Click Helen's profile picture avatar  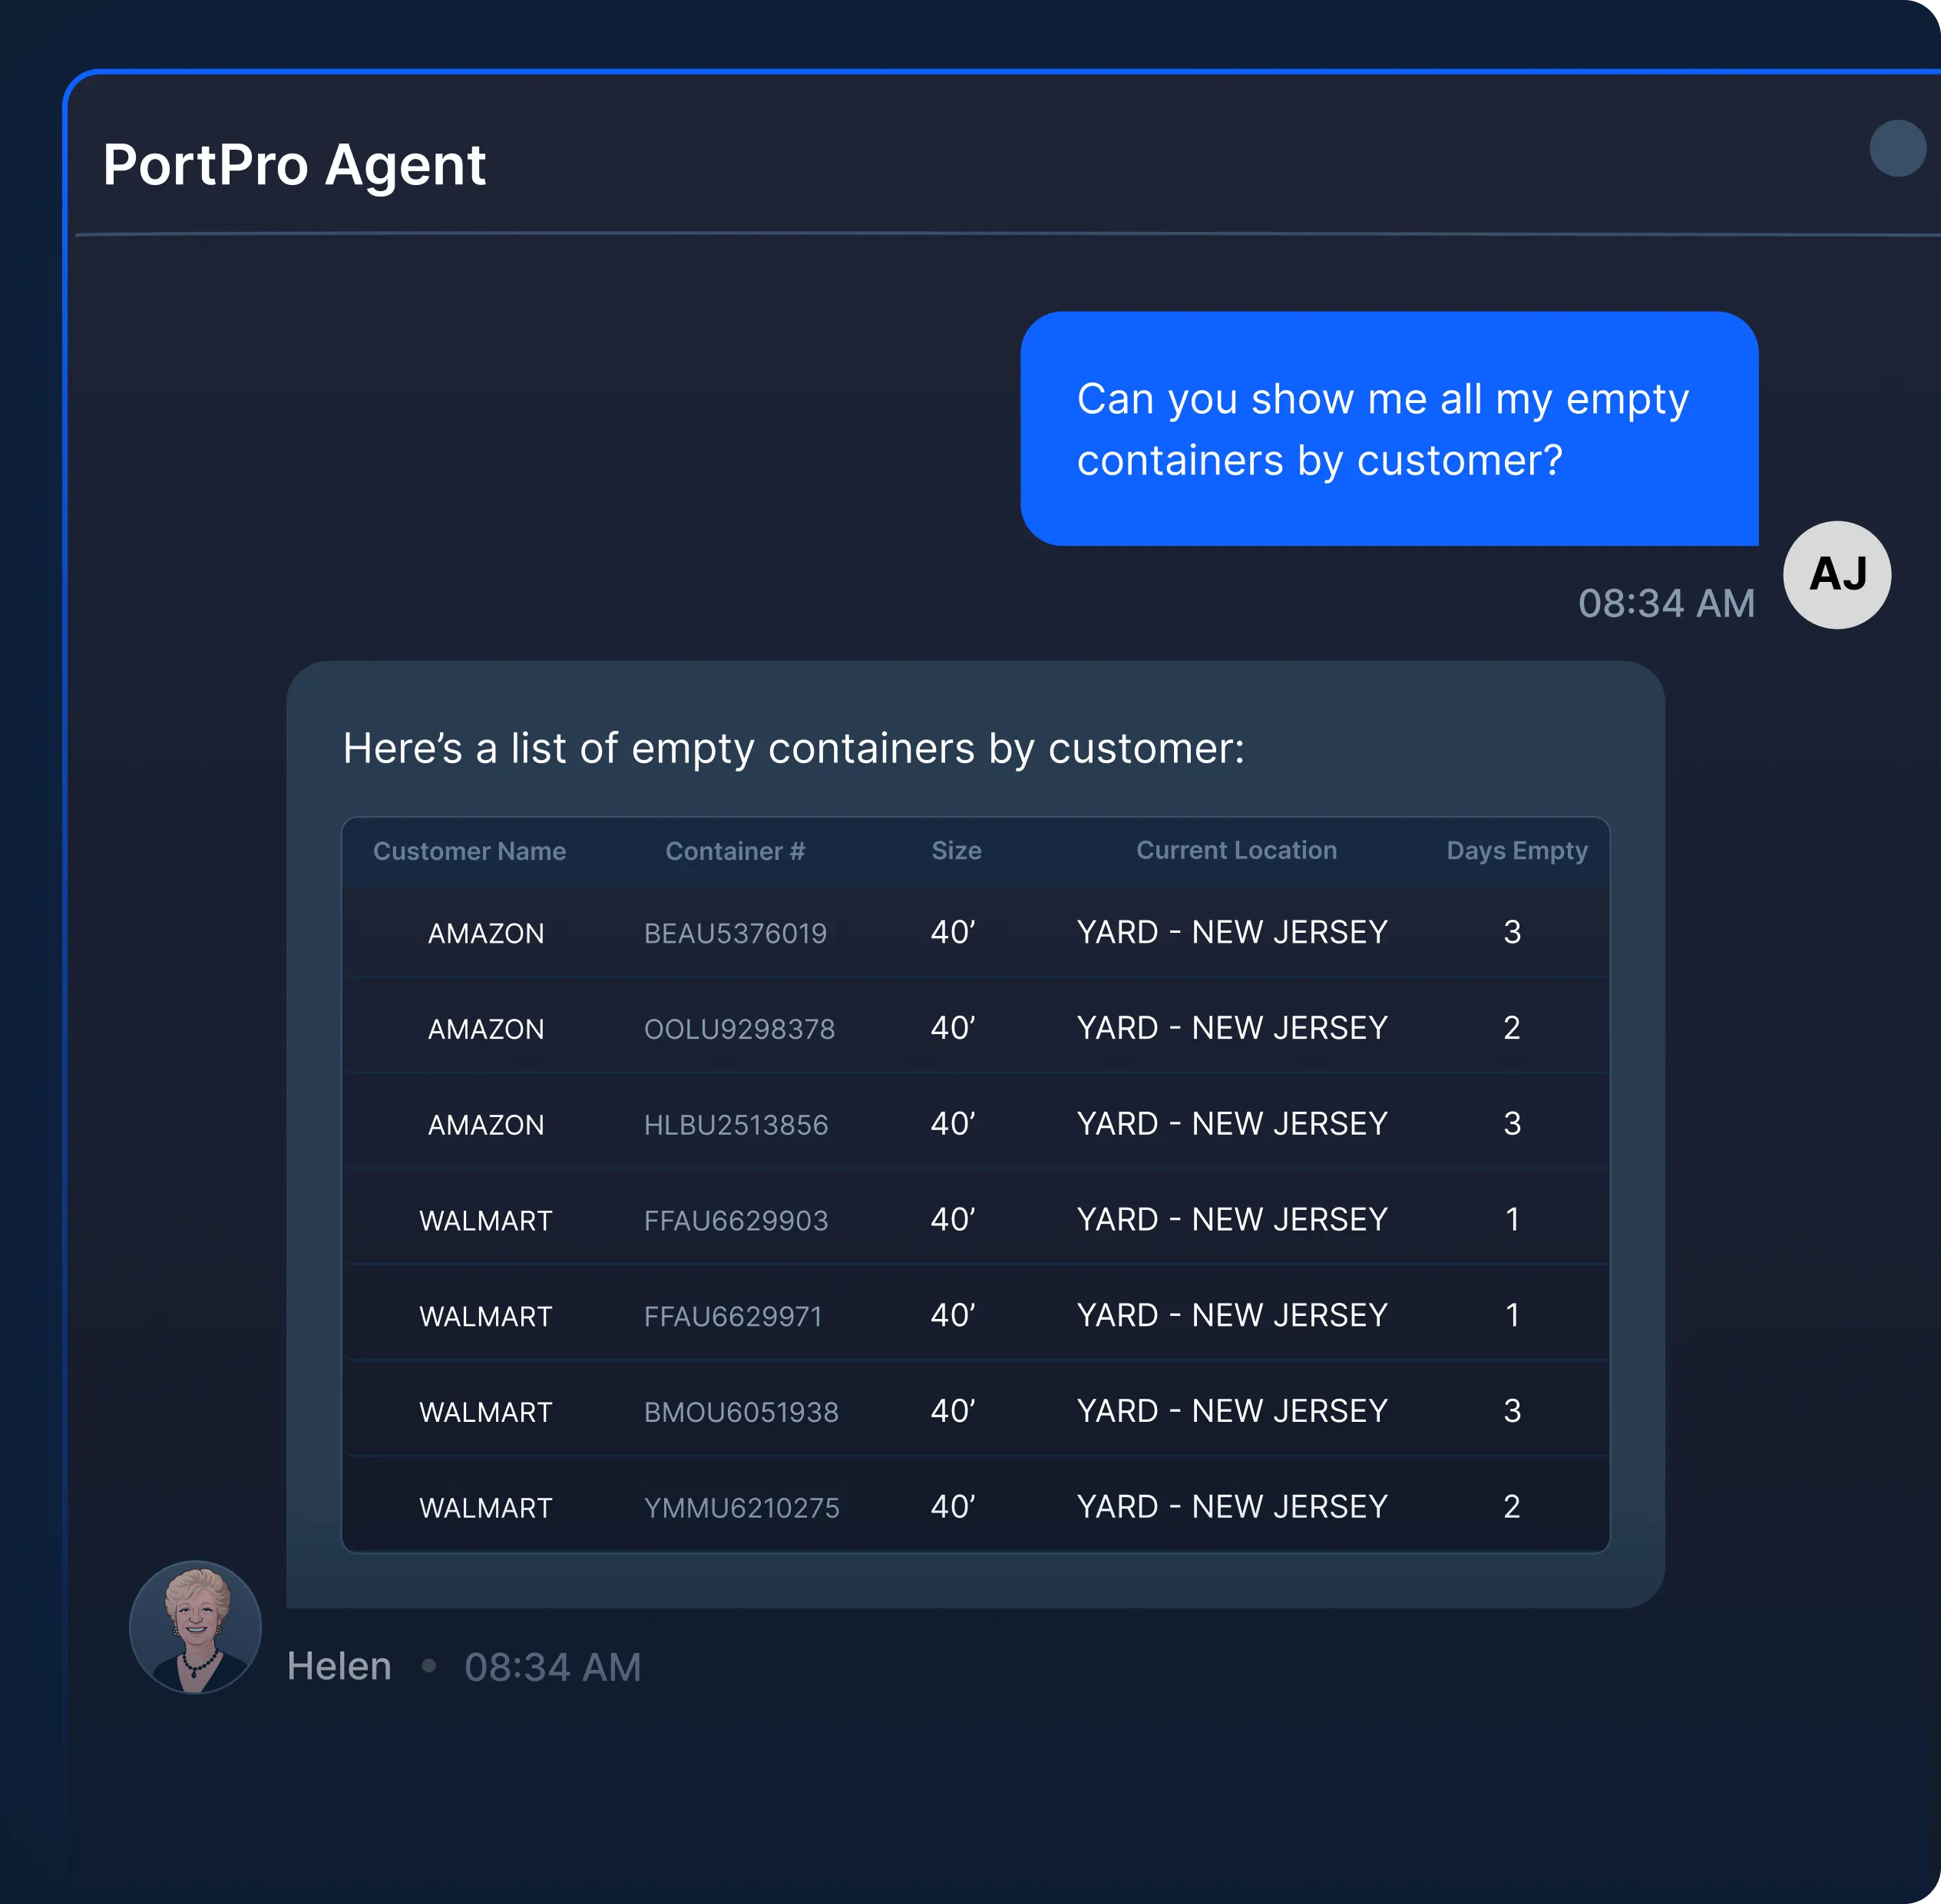click(195, 1626)
